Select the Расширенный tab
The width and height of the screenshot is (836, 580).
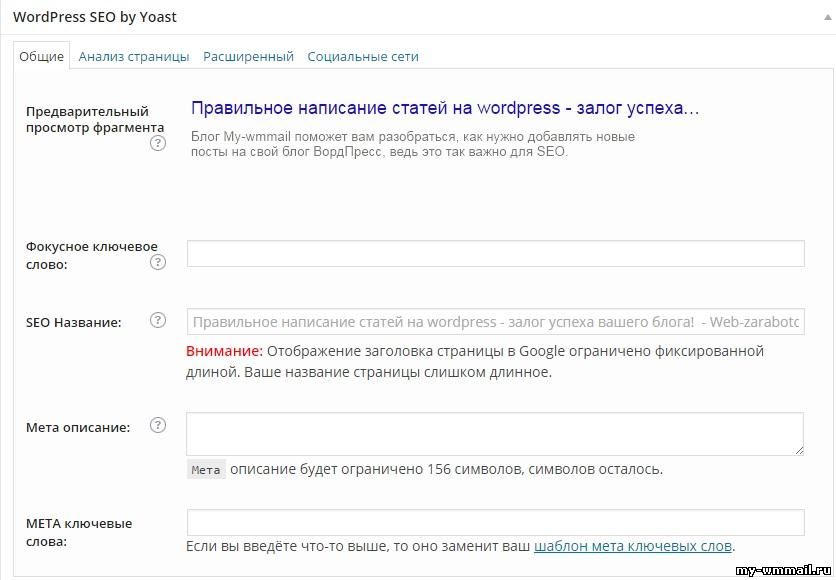[x=248, y=56]
